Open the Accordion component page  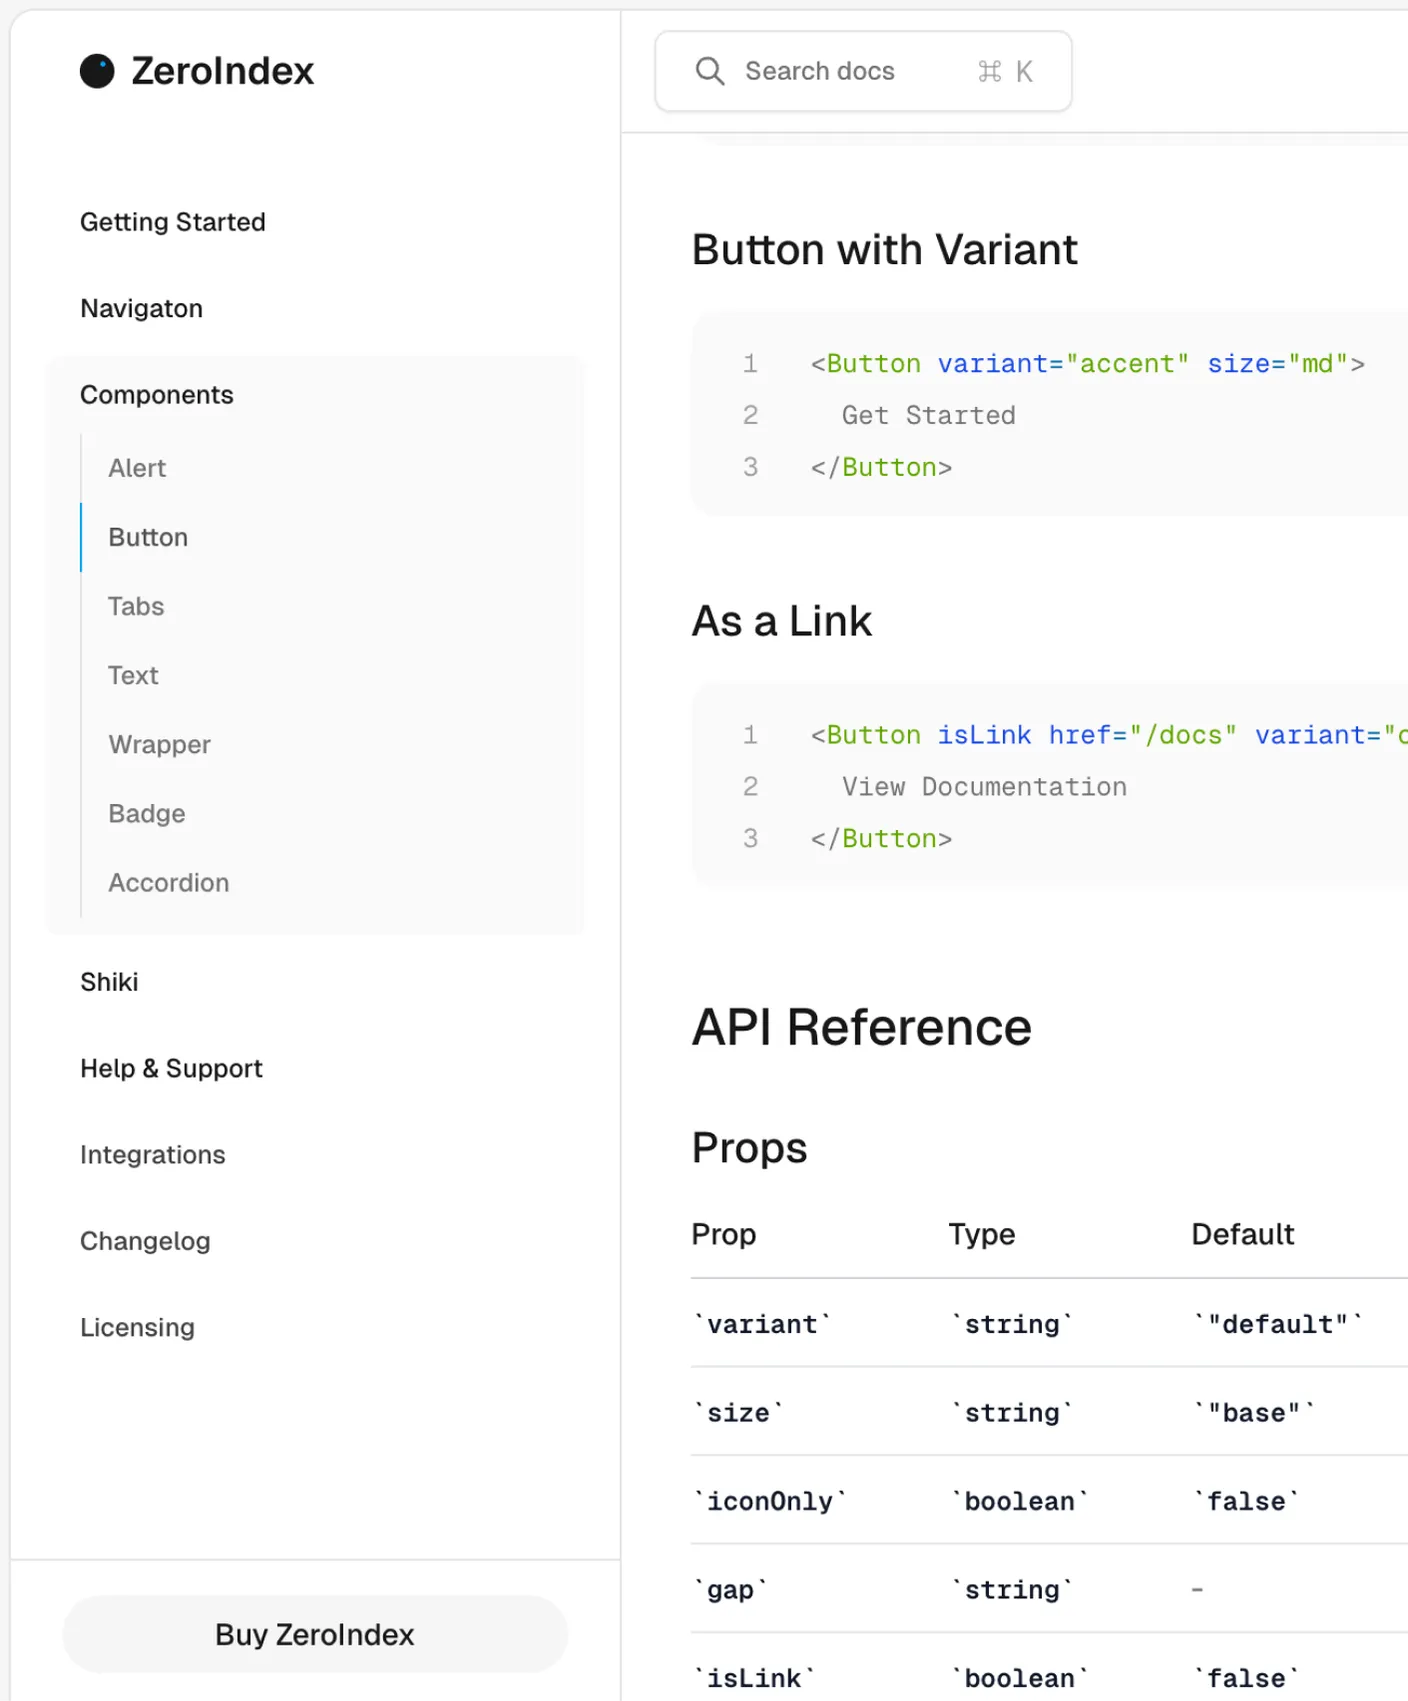coord(169,883)
